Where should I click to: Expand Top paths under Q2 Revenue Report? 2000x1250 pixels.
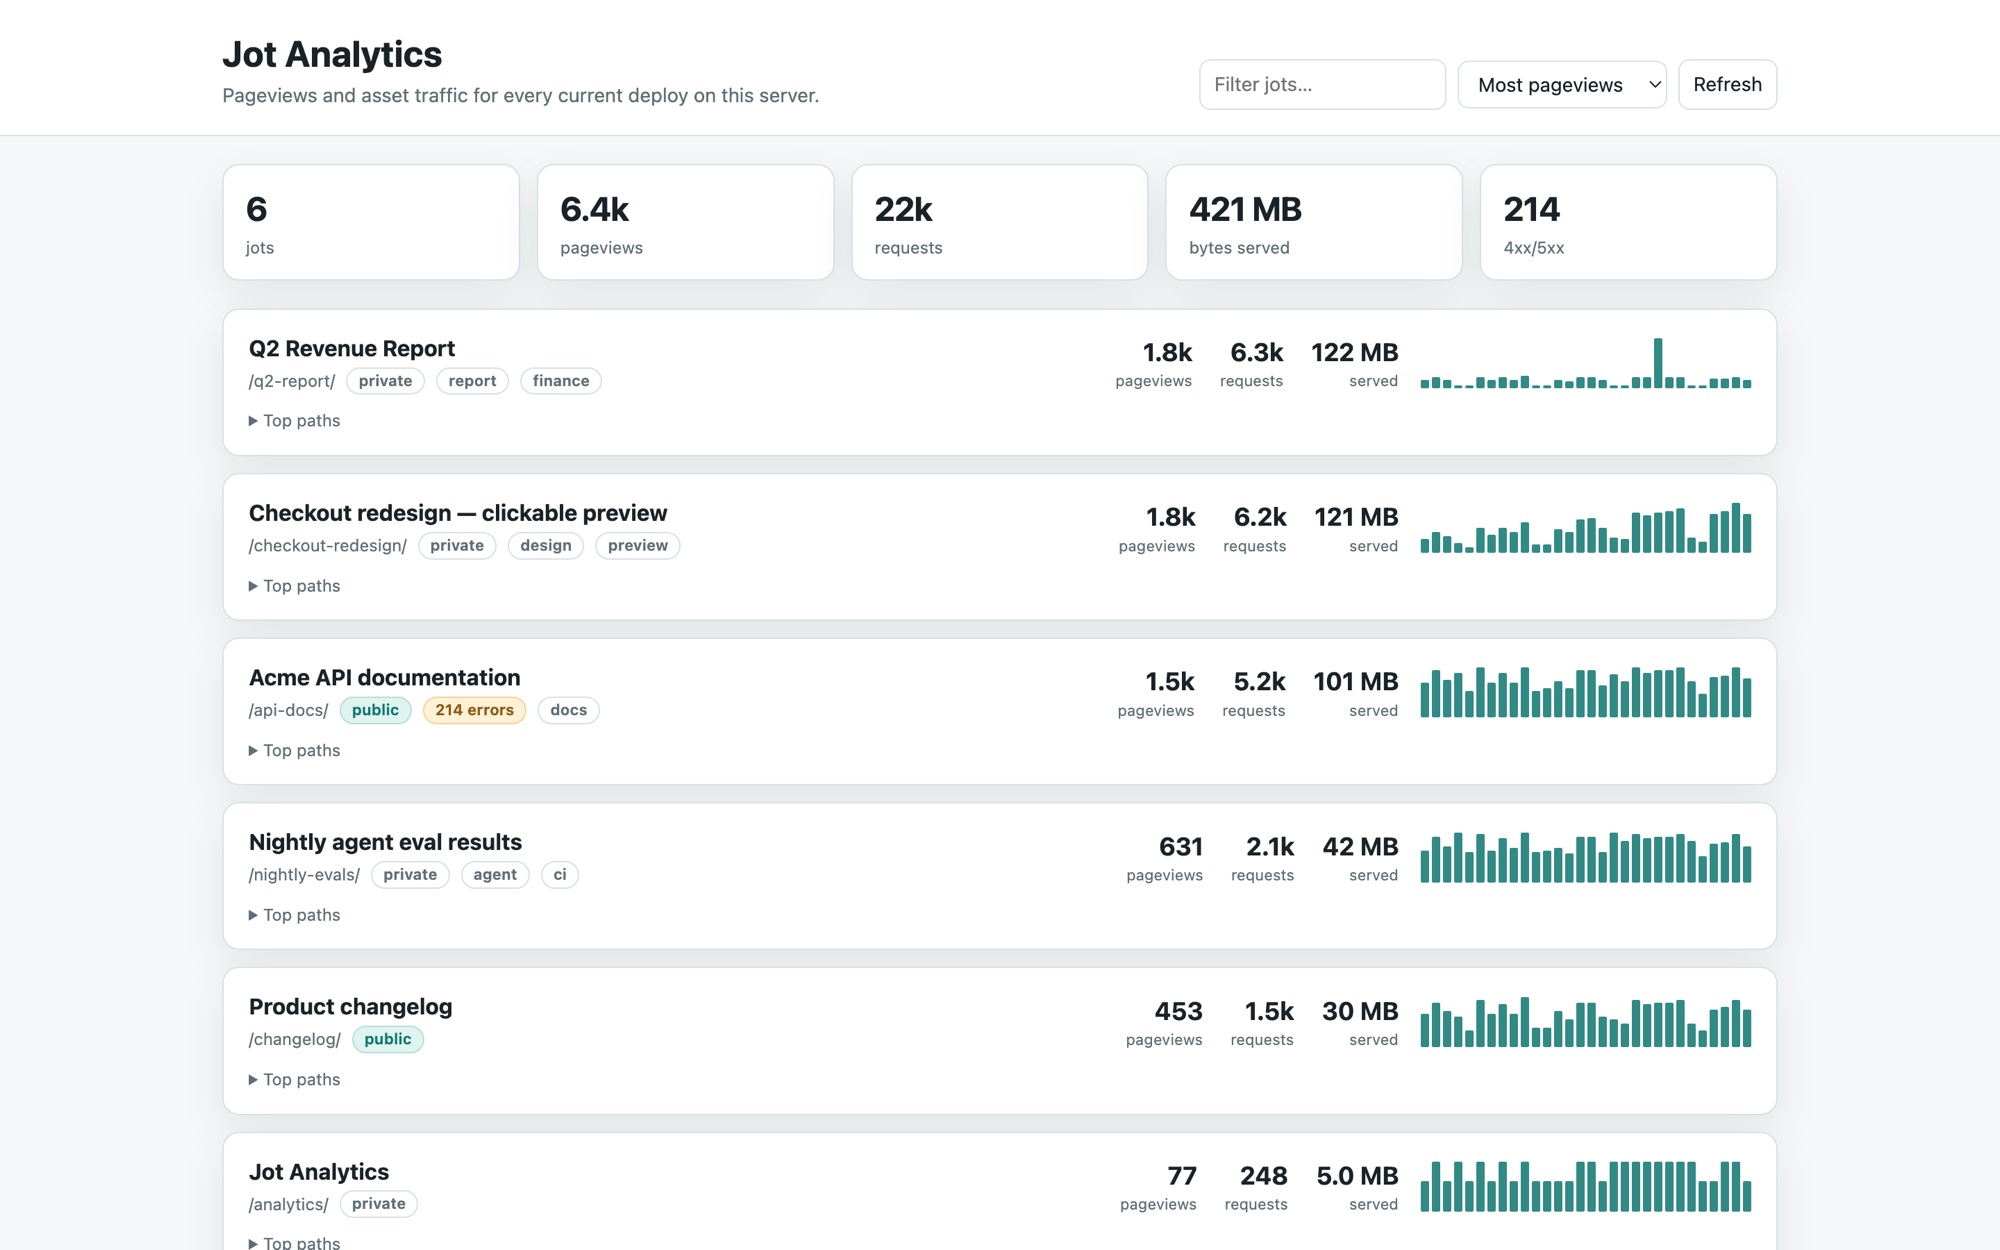294,421
